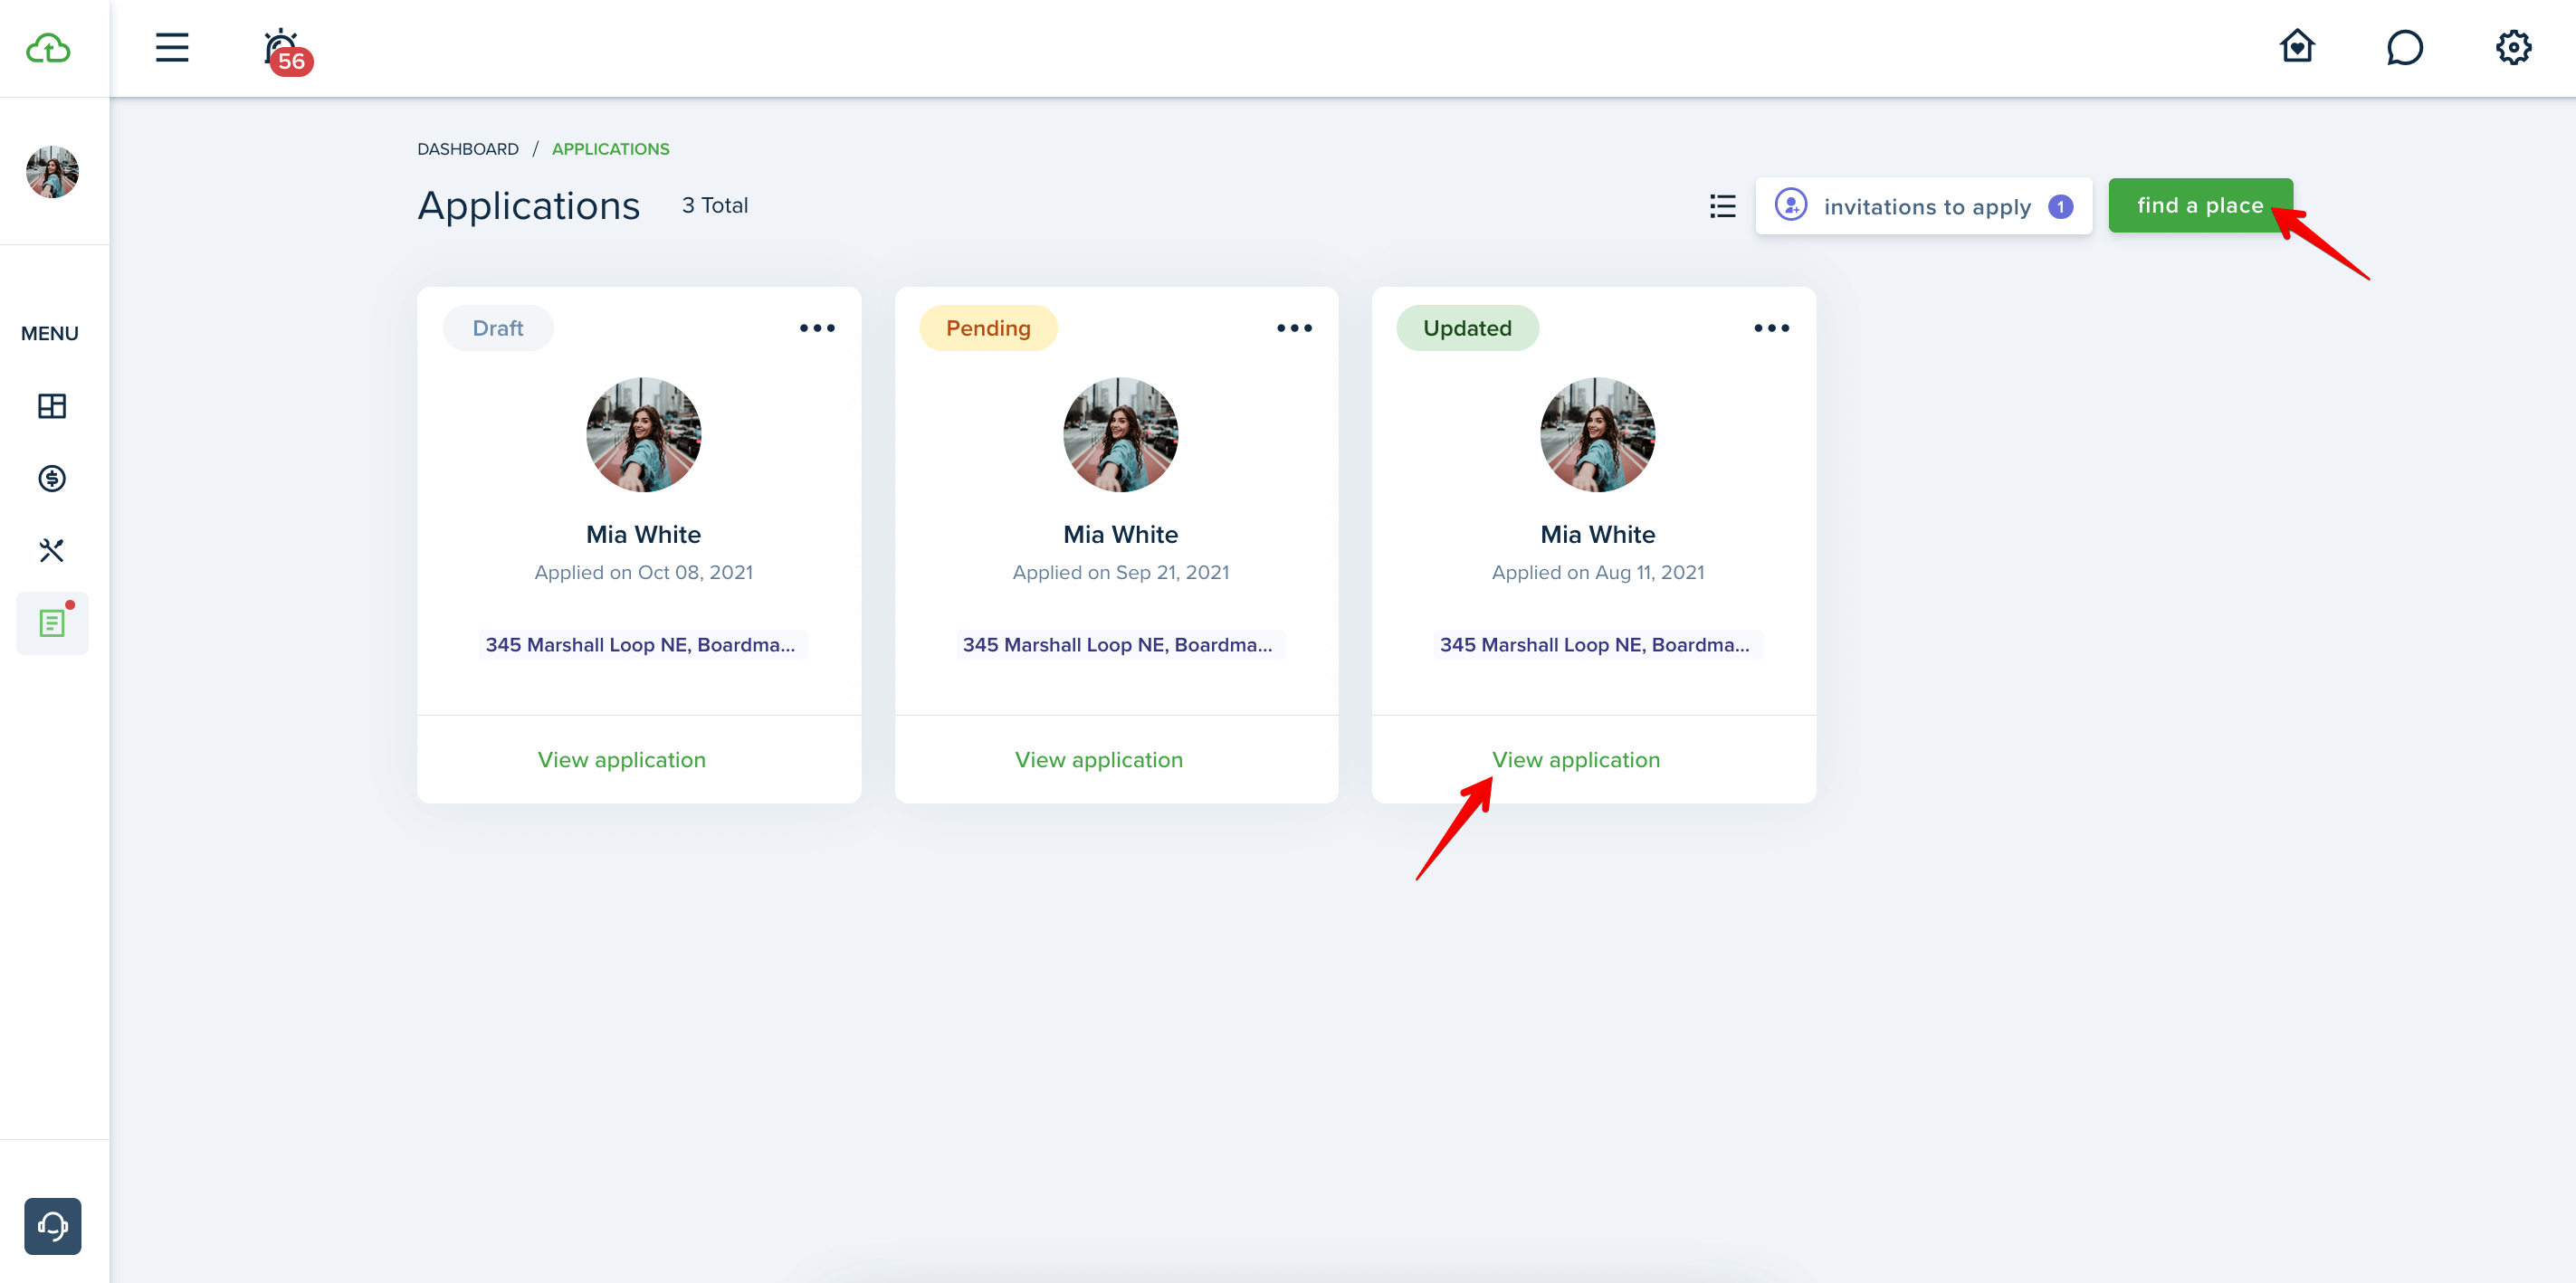
Task: Click the invitations person icon
Action: (1790, 205)
